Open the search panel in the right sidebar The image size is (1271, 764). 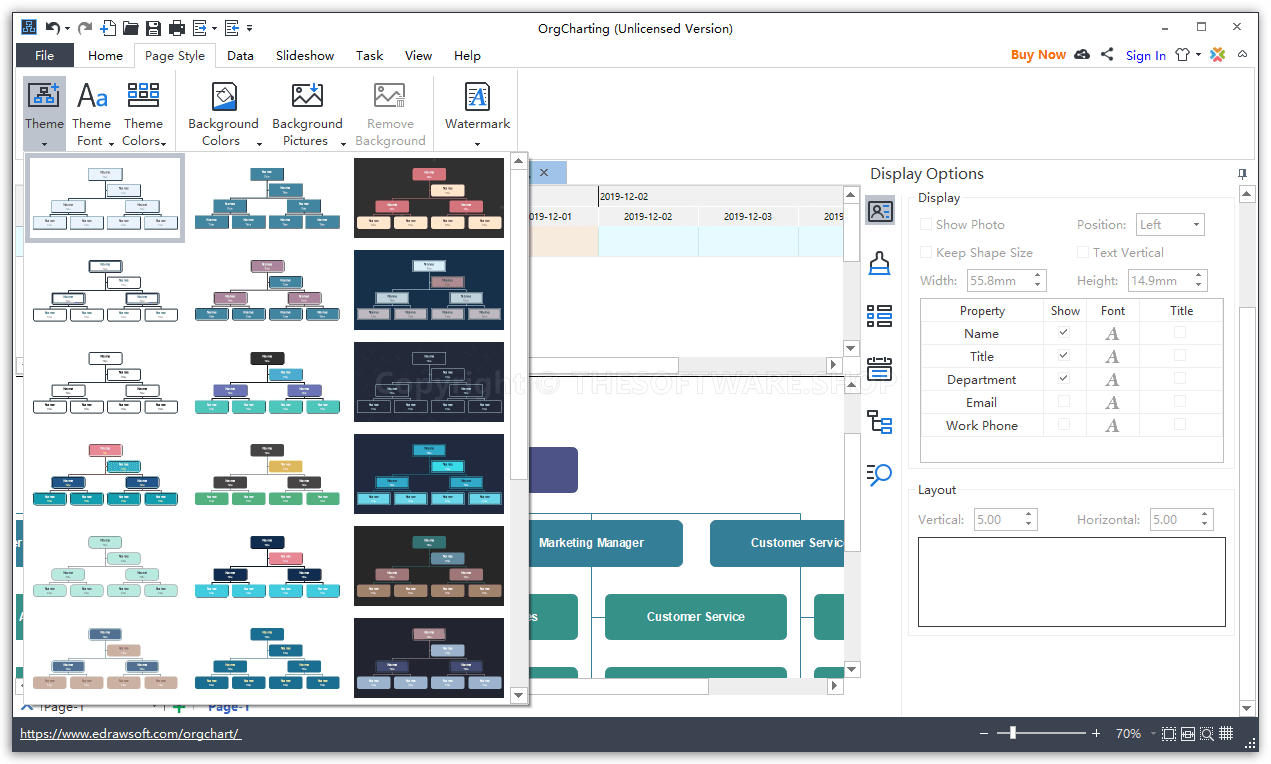click(x=879, y=476)
